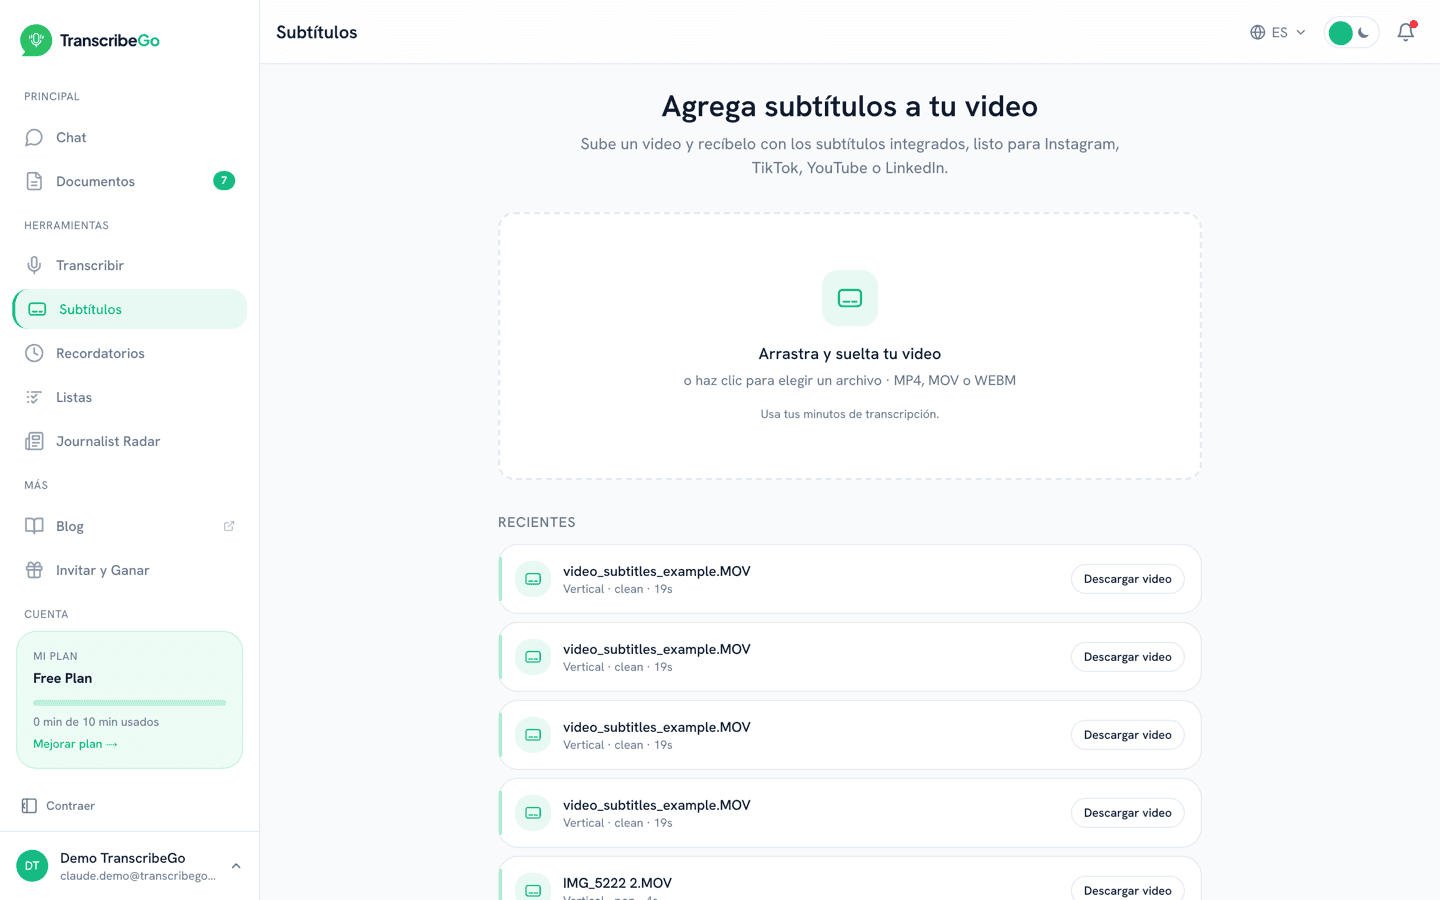
Task: Click the Chat speech bubble icon
Action: click(x=34, y=137)
